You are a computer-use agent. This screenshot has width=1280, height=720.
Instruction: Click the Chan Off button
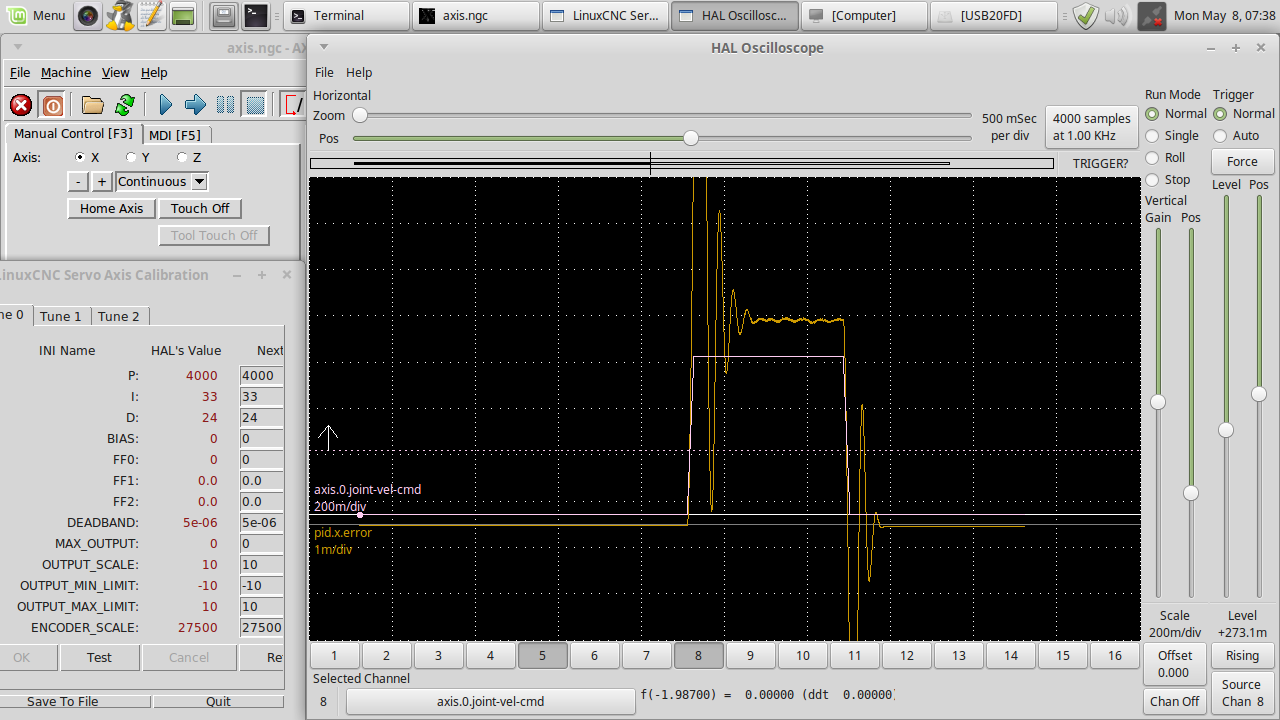click(x=1175, y=701)
